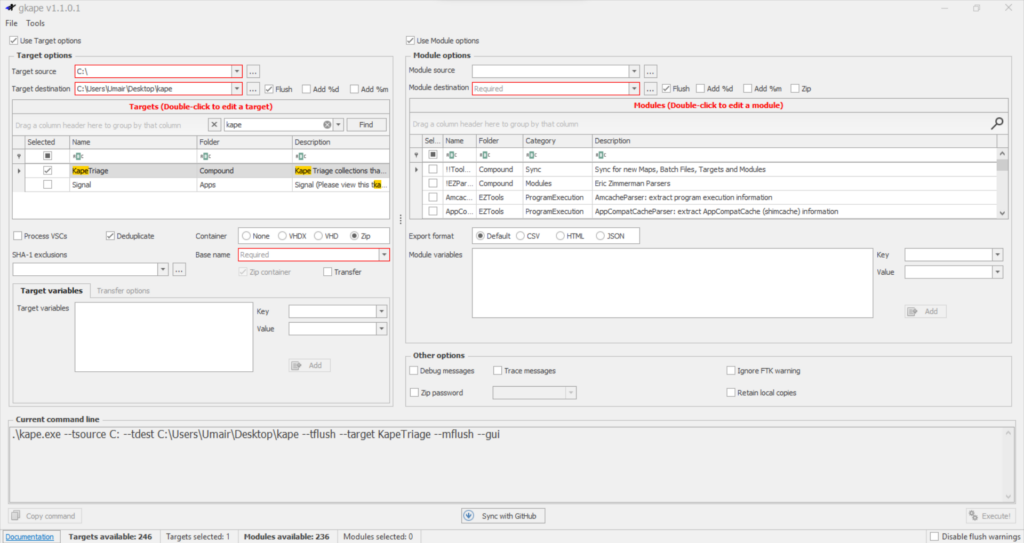Enable Zip password option
This screenshot has width=1024, height=543.
414,393
